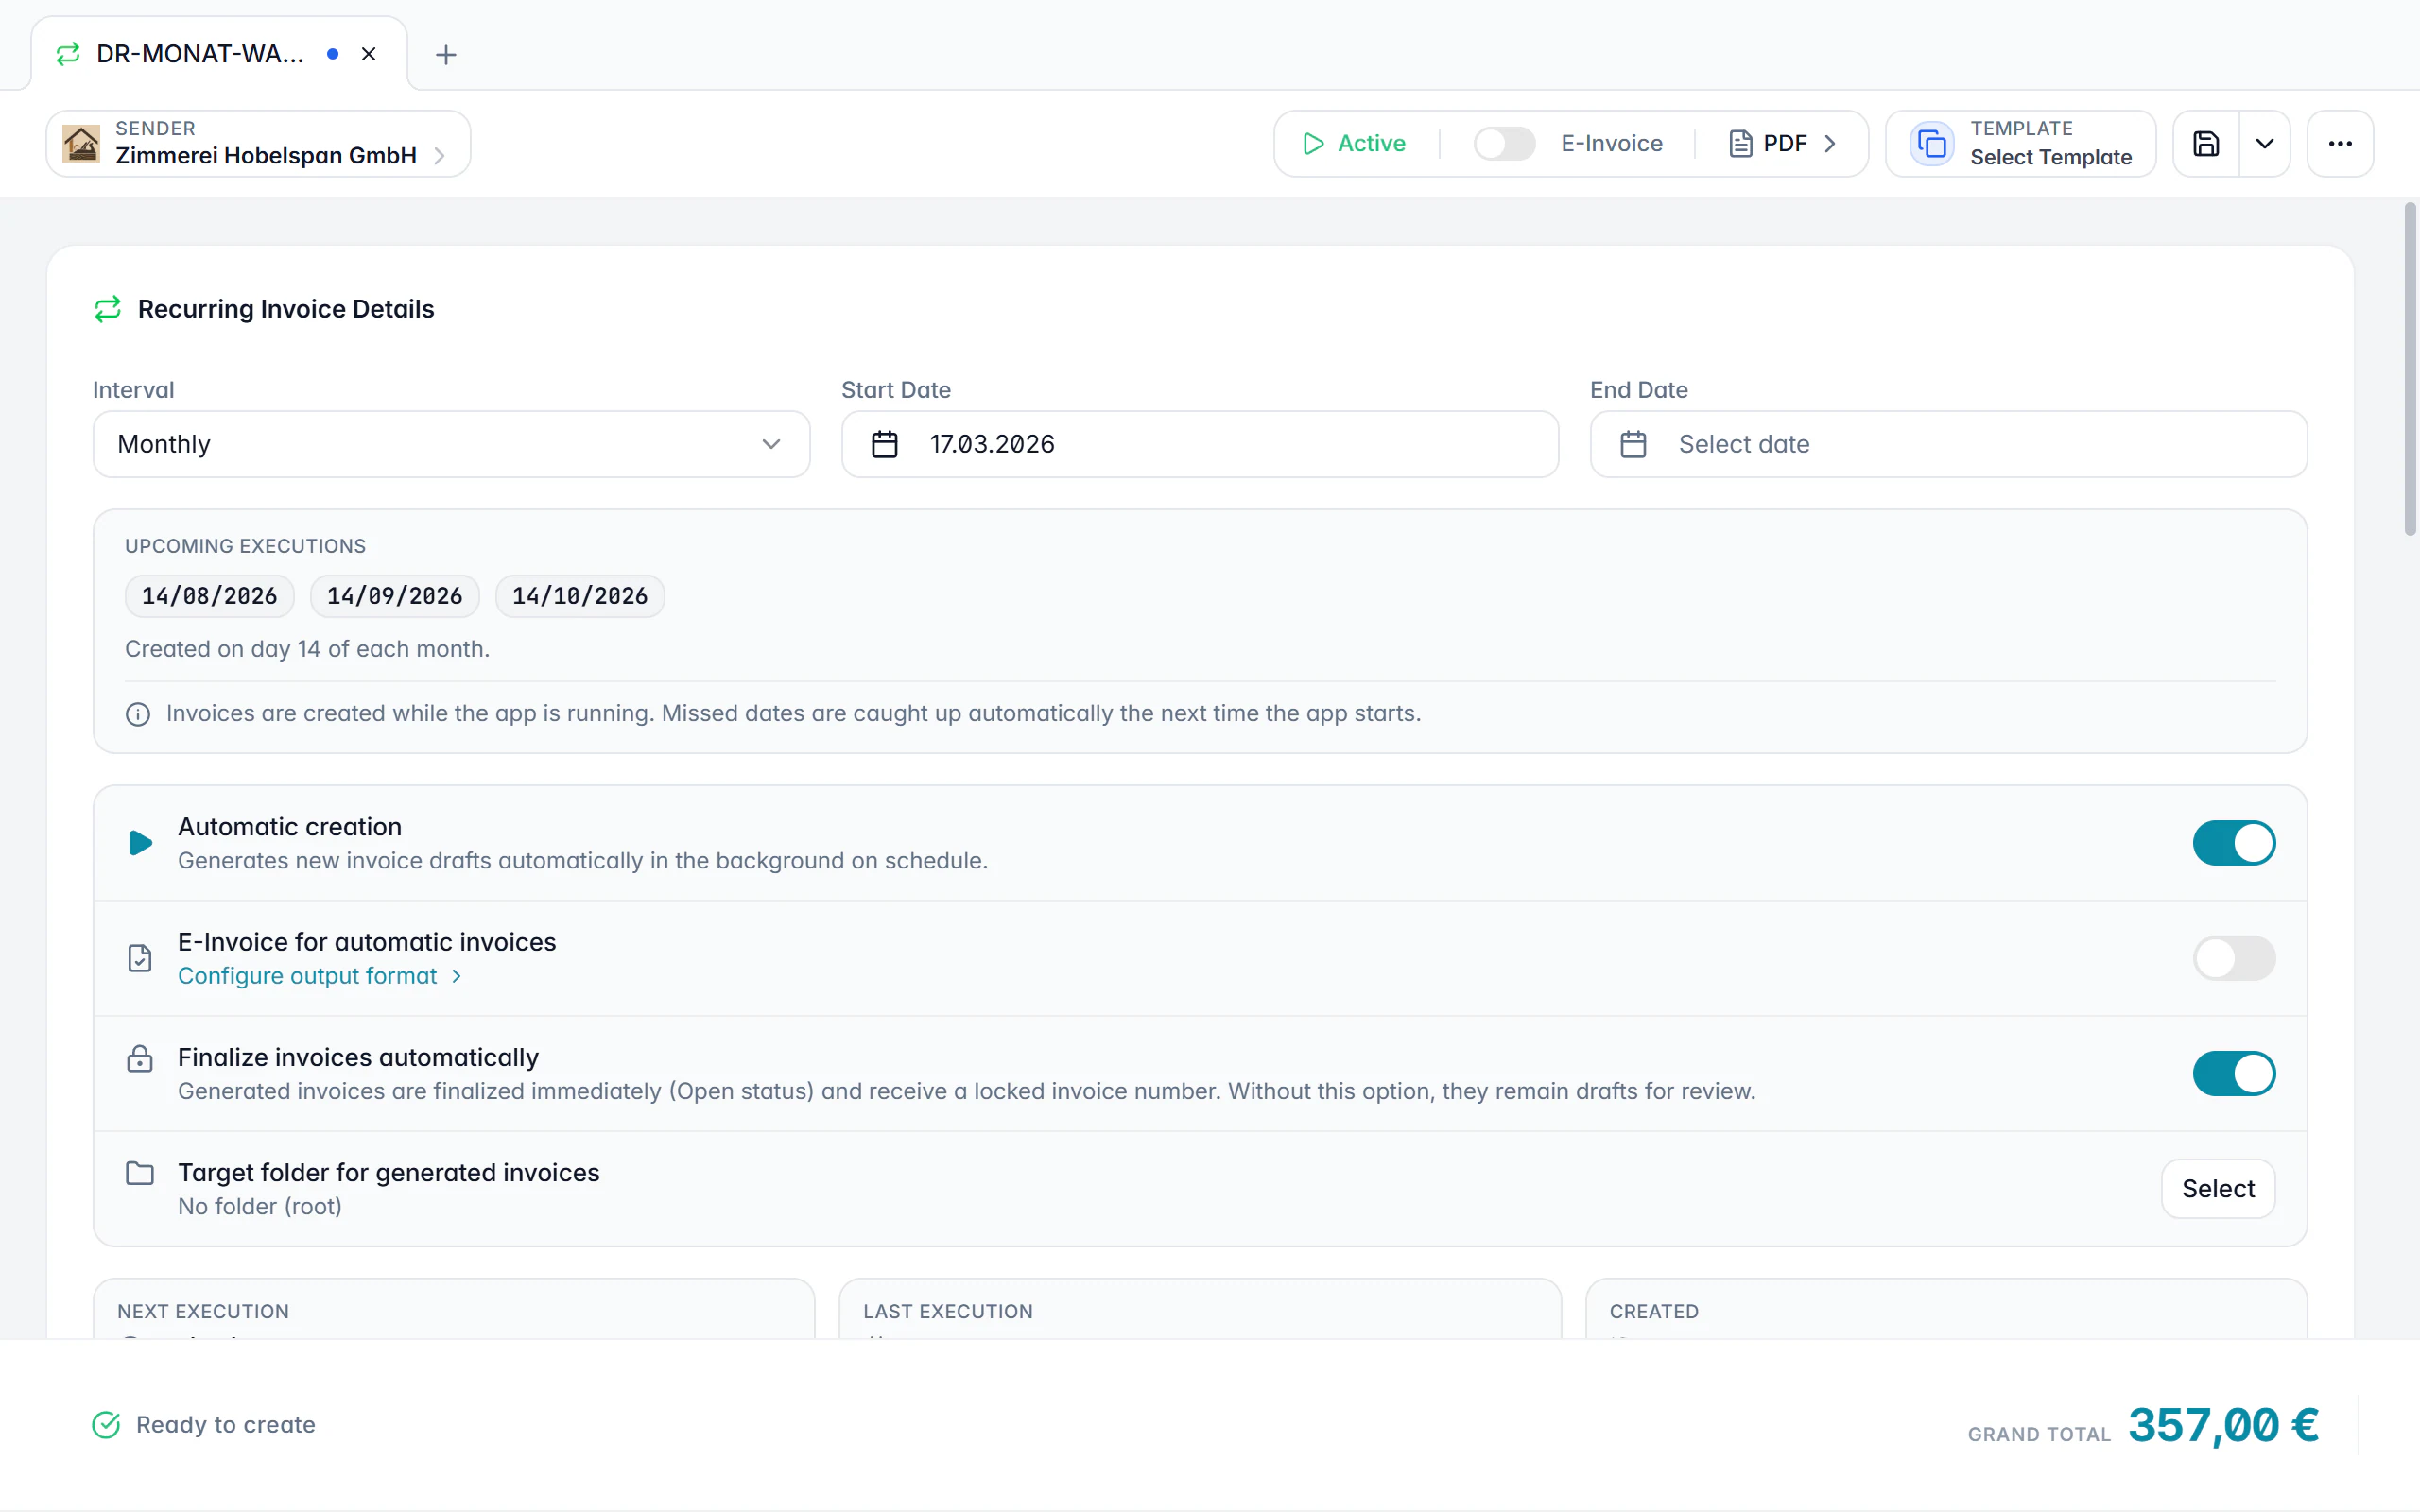
Task: Click the 'Created on day 14' text
Action: (x=307, y=649)
